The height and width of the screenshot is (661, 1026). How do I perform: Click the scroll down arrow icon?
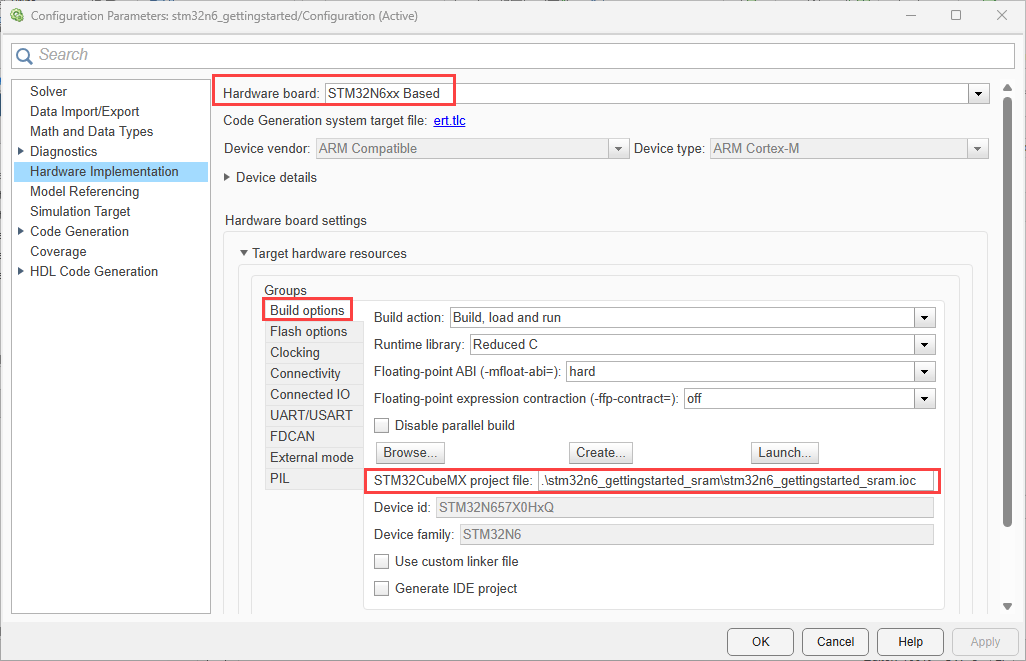(1007, 607)
